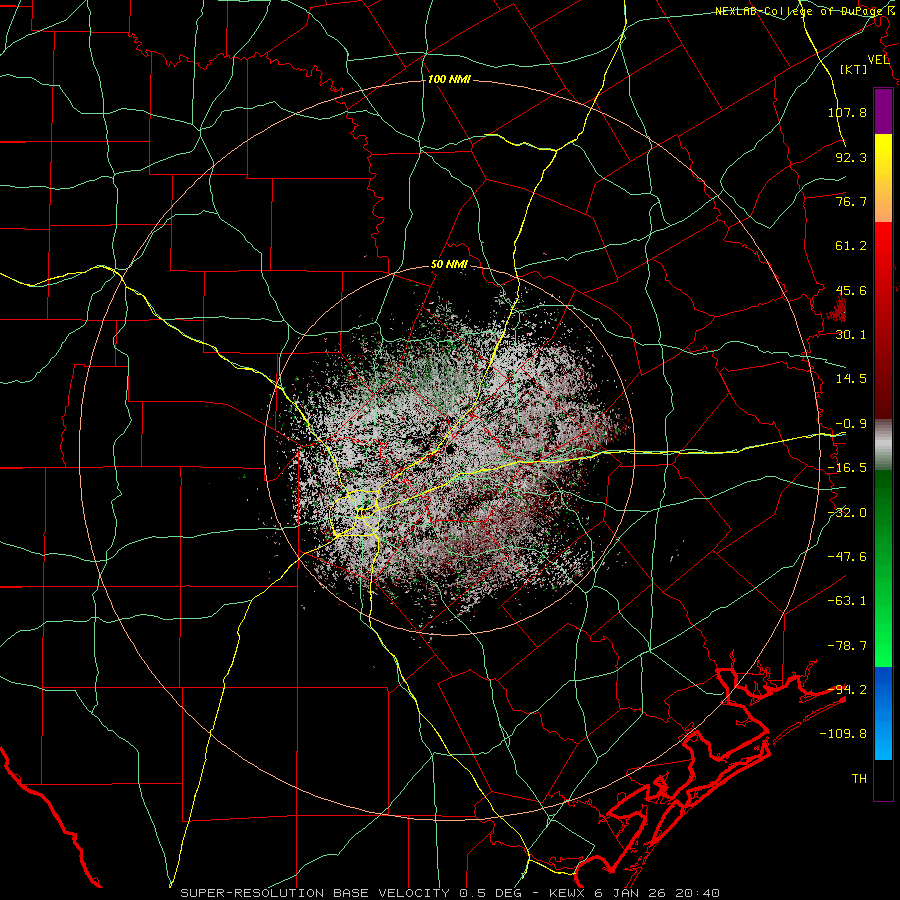Select the 14.5 value on velocity scale
Screen dimensions: 900x900
(851, 379)
